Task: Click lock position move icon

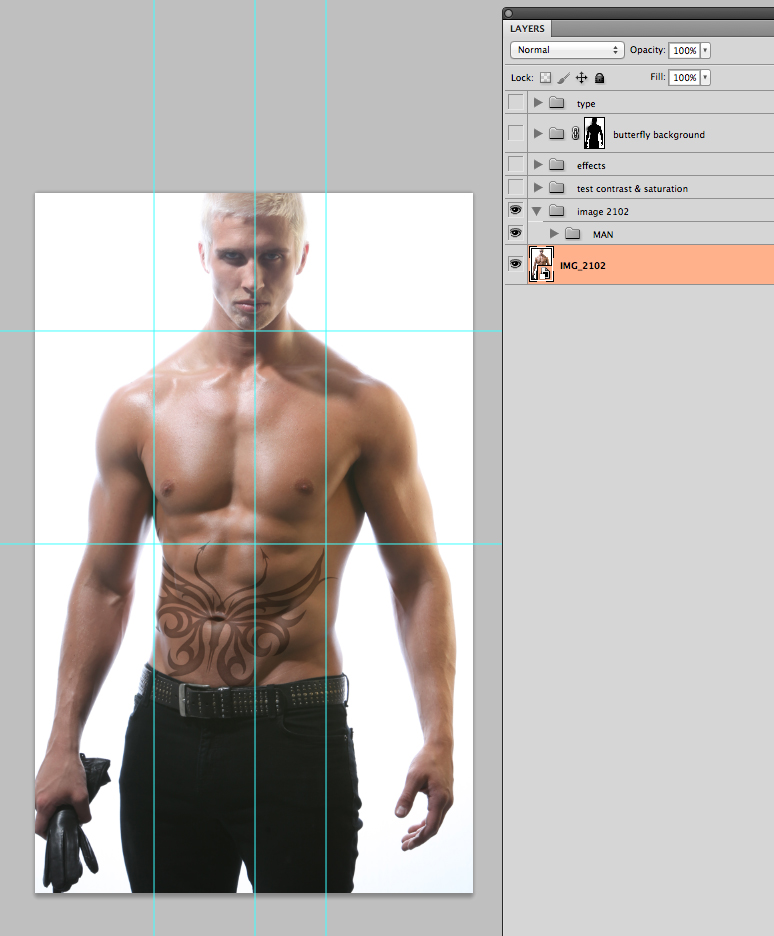Action: point(581,78)
